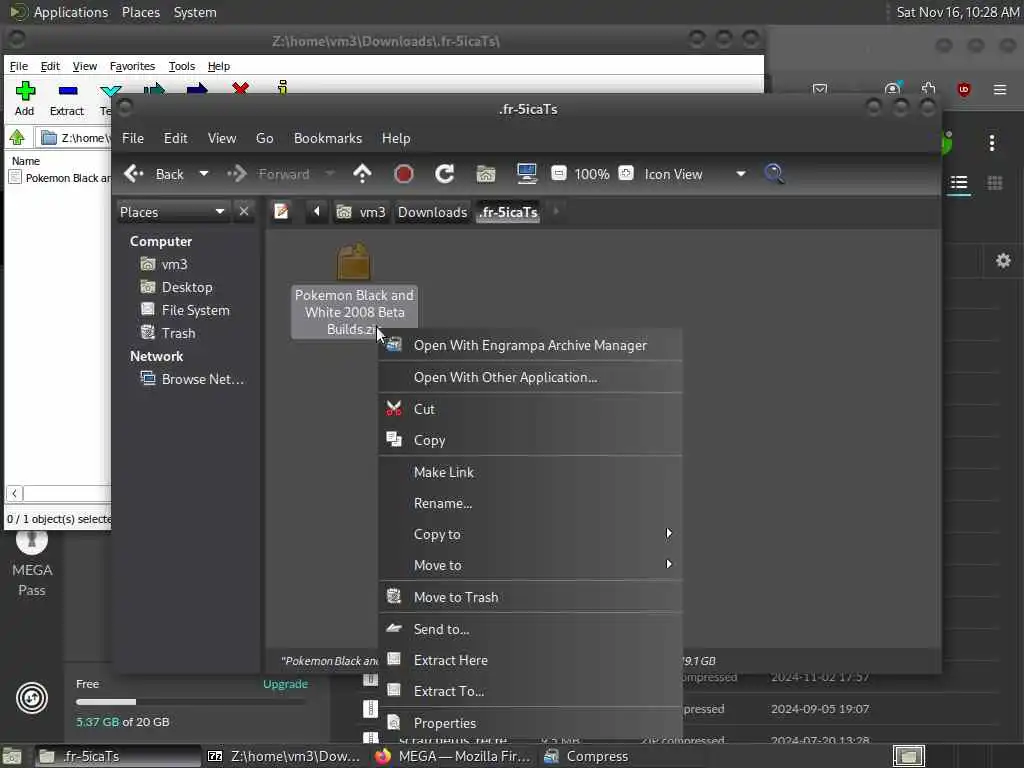
Task: Open Properties from context menu
Action: (530, 723)
